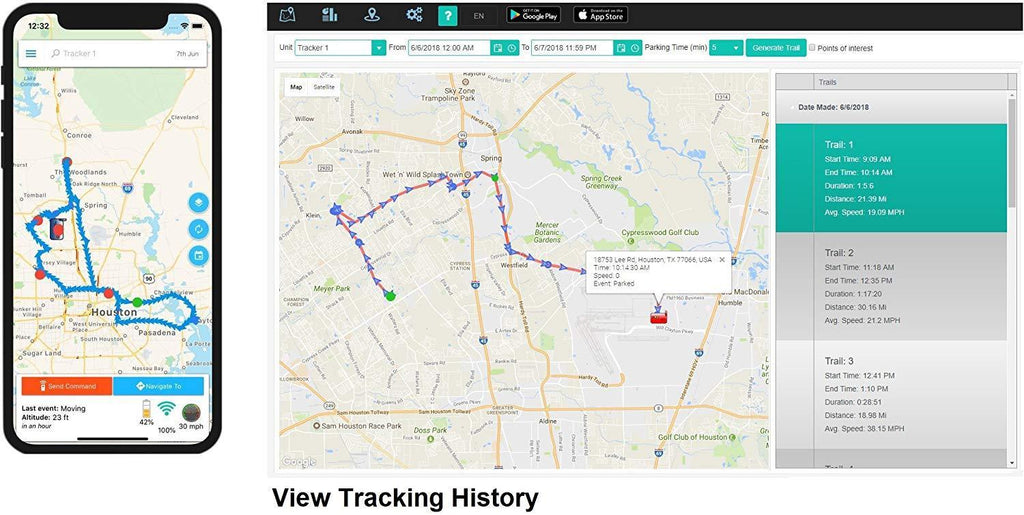Open the hamburger menu on phone app
1024x515 pixels.
coord(31,54)
